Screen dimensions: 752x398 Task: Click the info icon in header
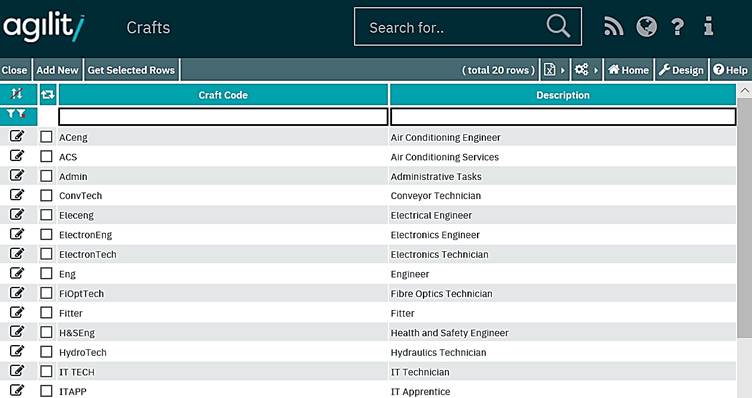708,26
